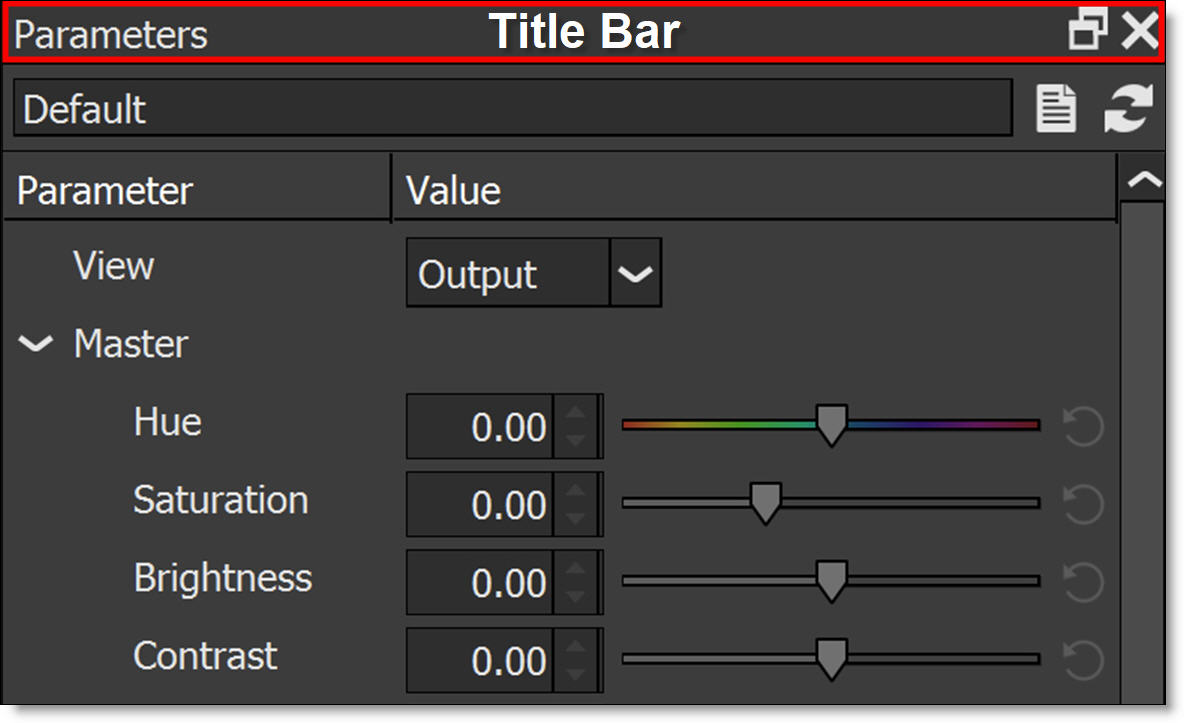Click the Saturation slider handle

[765, 503]
